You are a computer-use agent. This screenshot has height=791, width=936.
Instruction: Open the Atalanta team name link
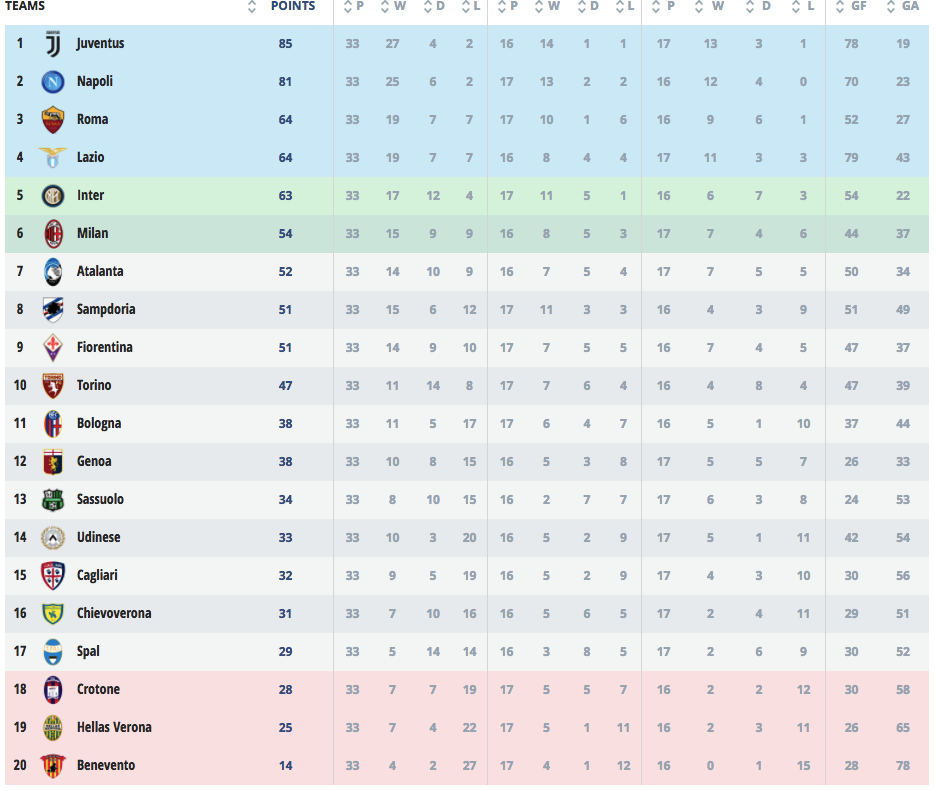click(100, 272)
